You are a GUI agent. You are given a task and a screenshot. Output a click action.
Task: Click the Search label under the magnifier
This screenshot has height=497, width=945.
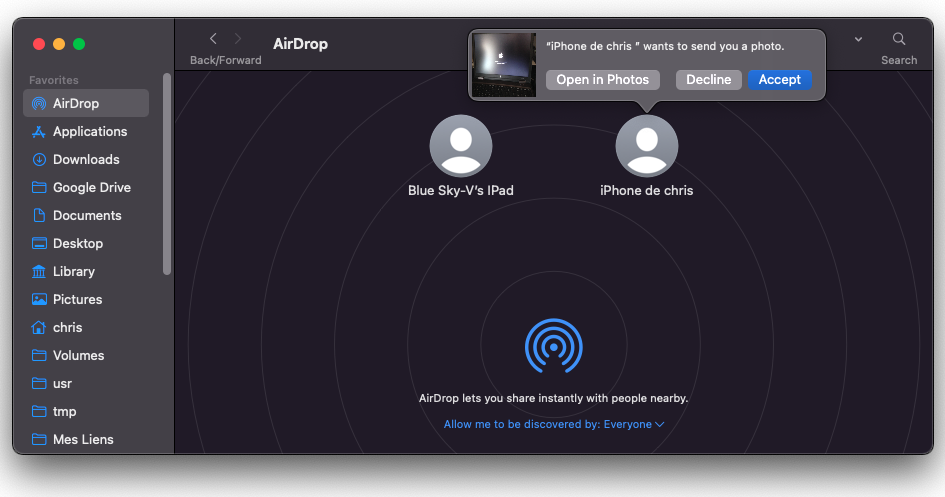pyautogui.click(x=899, y=60)
